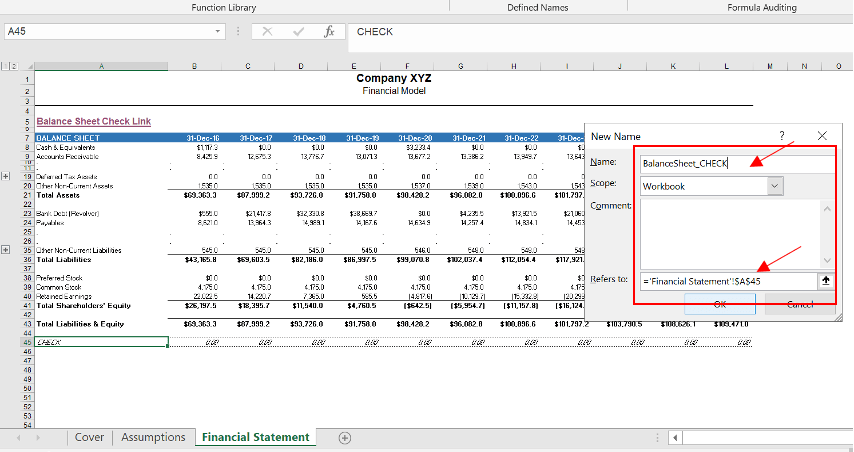Select the Financial Statement sheet tab
The image size is (854, 452).
coord(255,437)
